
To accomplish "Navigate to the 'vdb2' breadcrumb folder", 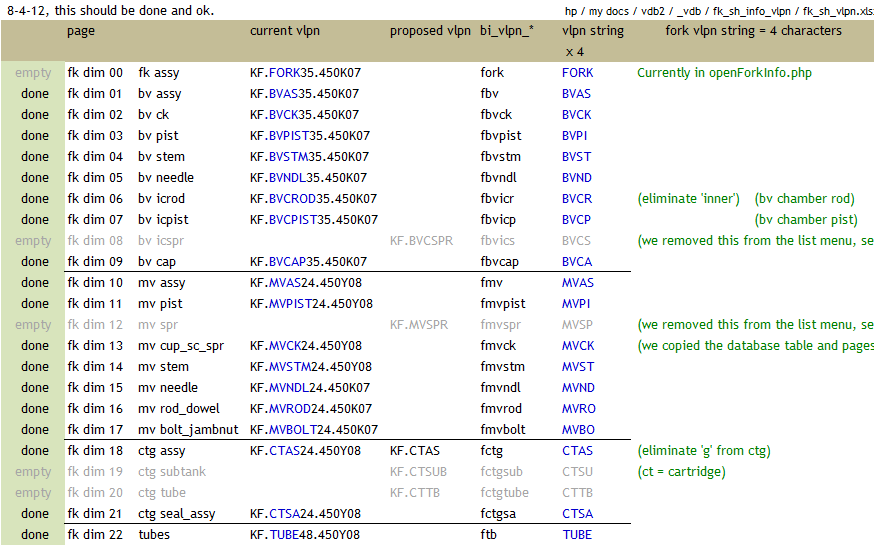I will [652, 11].
